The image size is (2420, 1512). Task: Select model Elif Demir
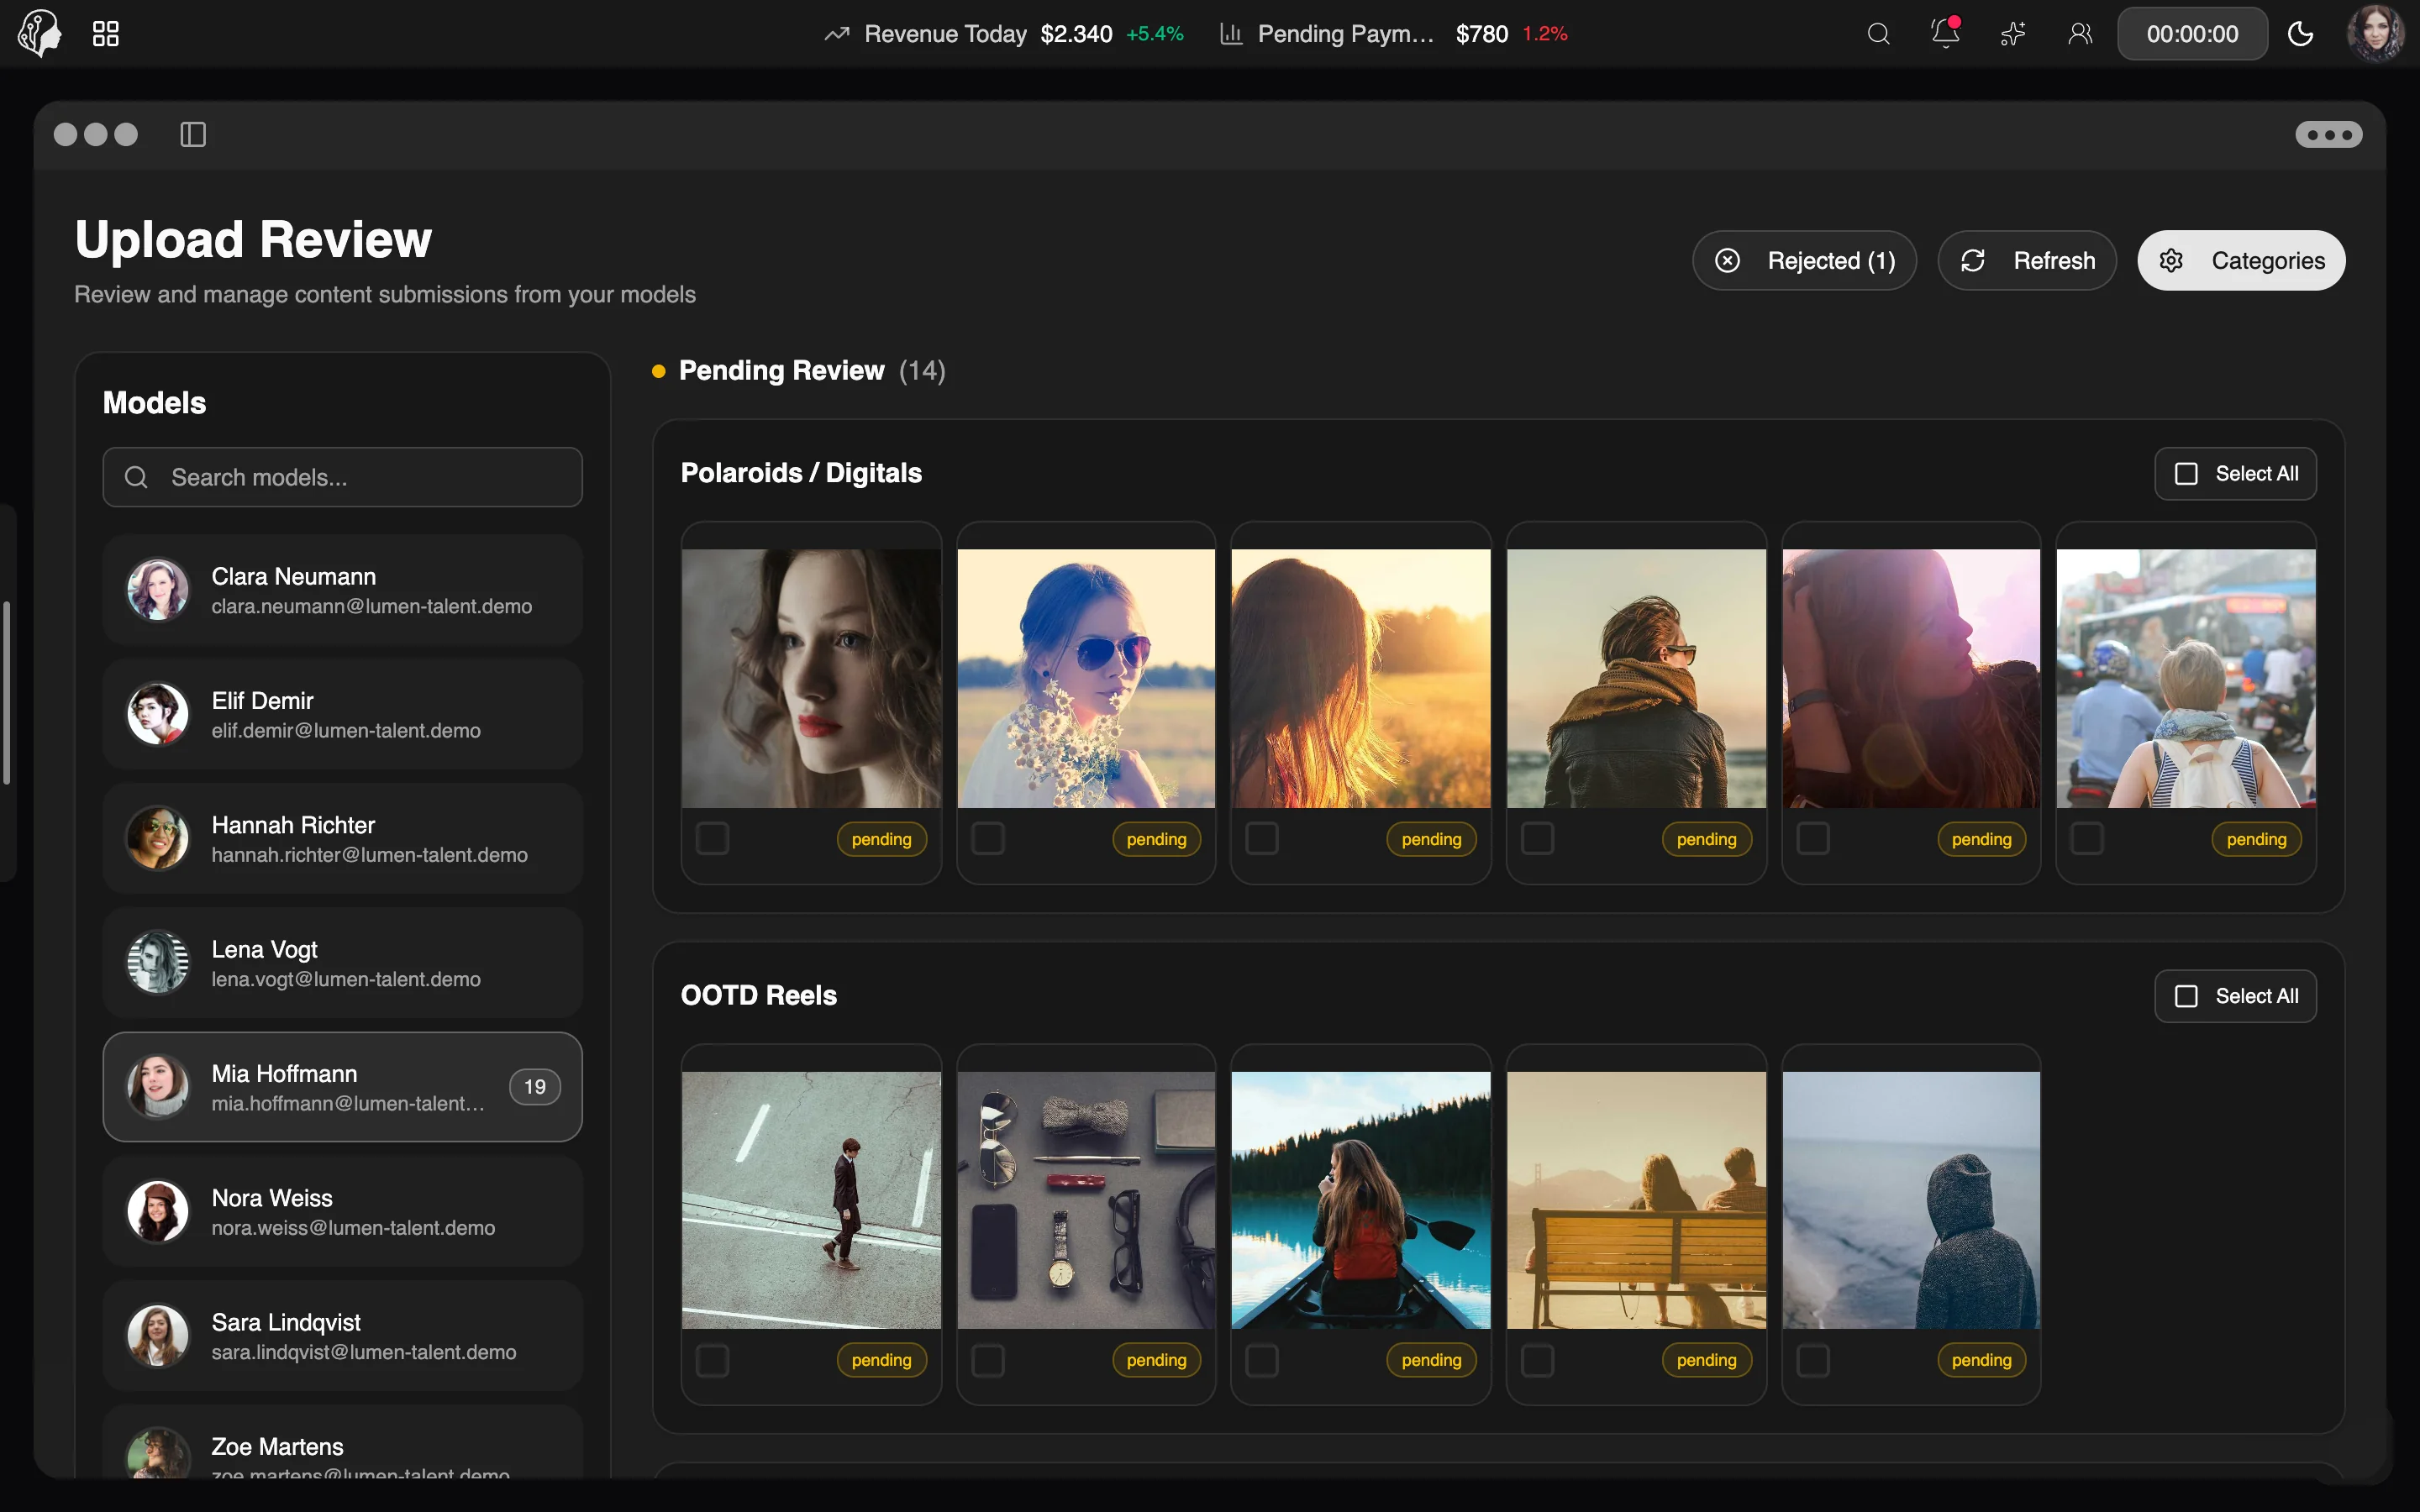click(x=343, y=714)
